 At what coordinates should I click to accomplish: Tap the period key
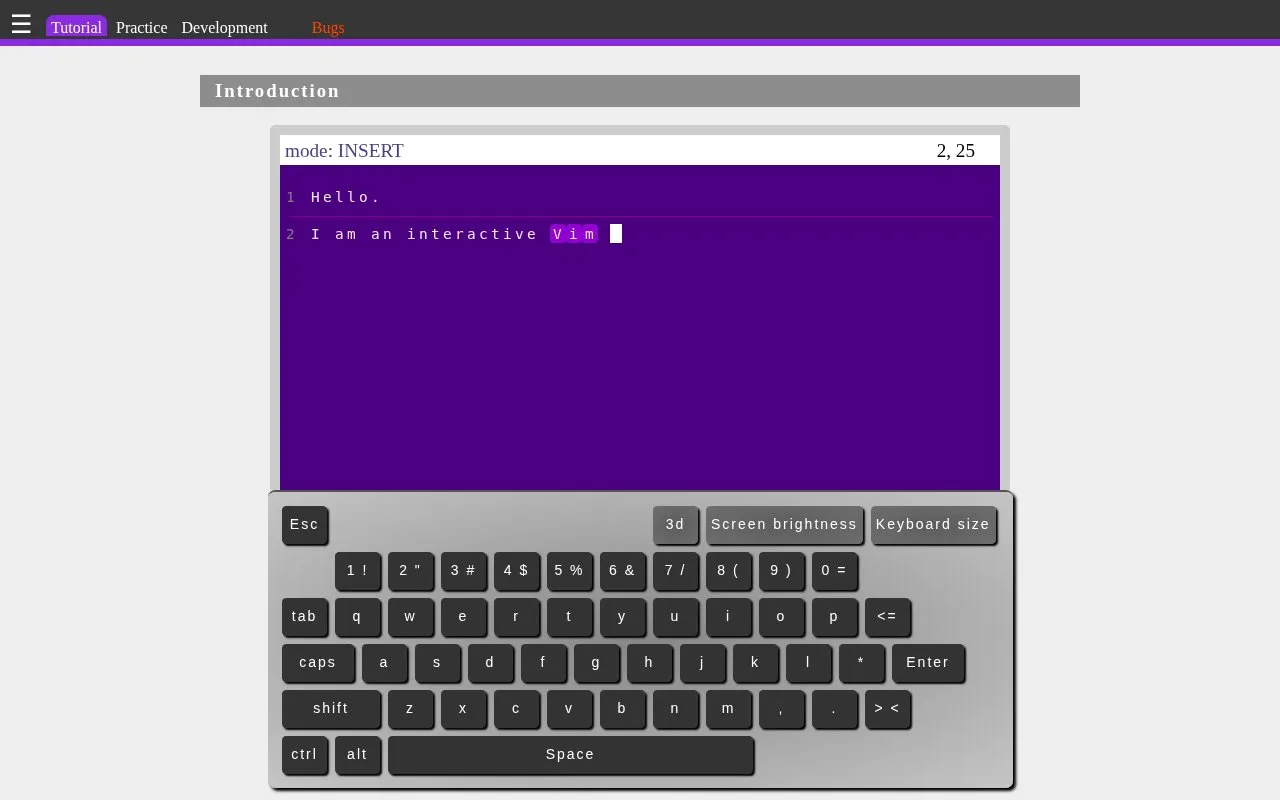point(834,709)
